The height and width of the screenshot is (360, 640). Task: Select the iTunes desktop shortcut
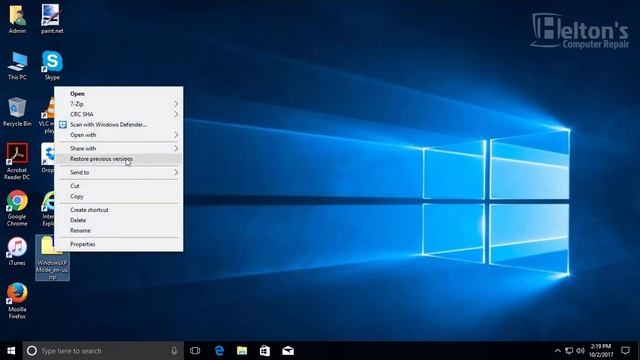coord(17,251)
